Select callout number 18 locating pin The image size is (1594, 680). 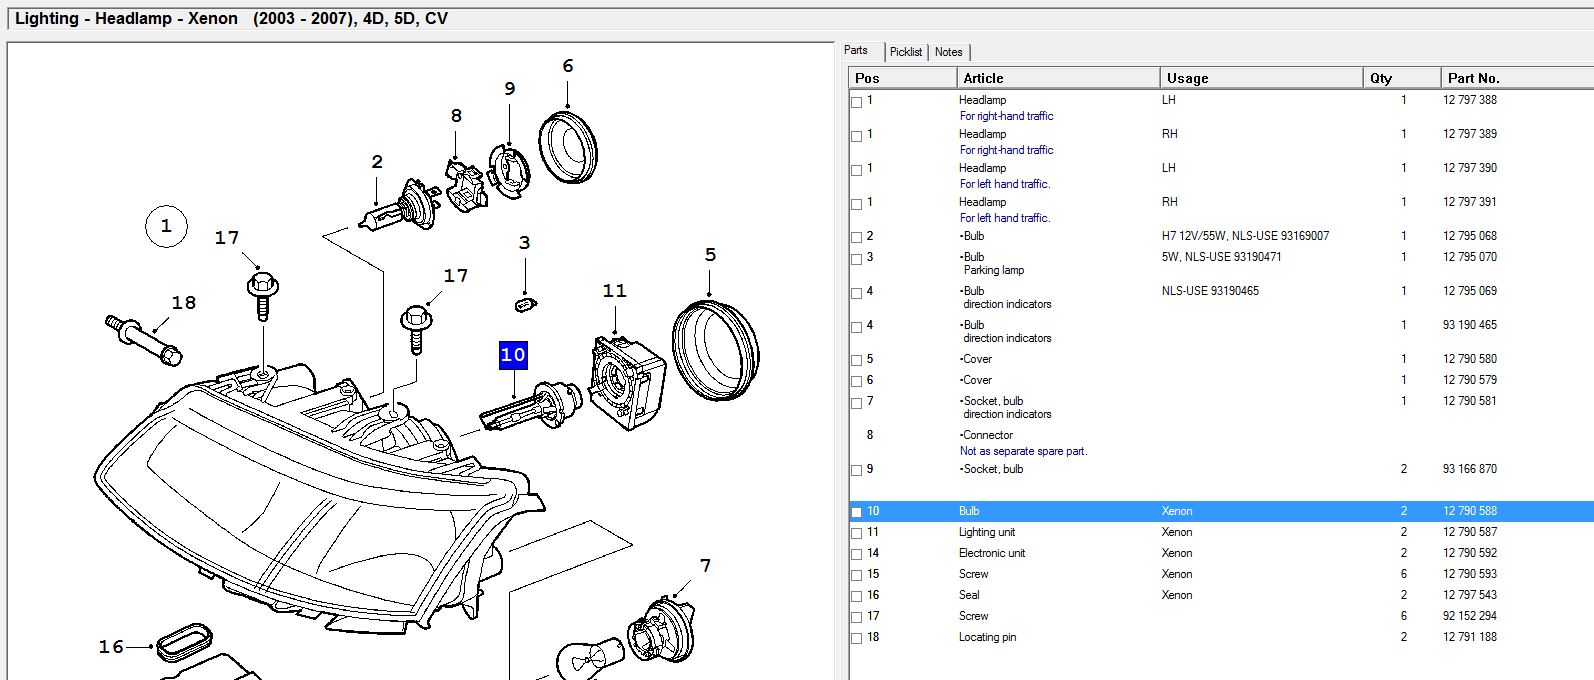coord(184,303)
